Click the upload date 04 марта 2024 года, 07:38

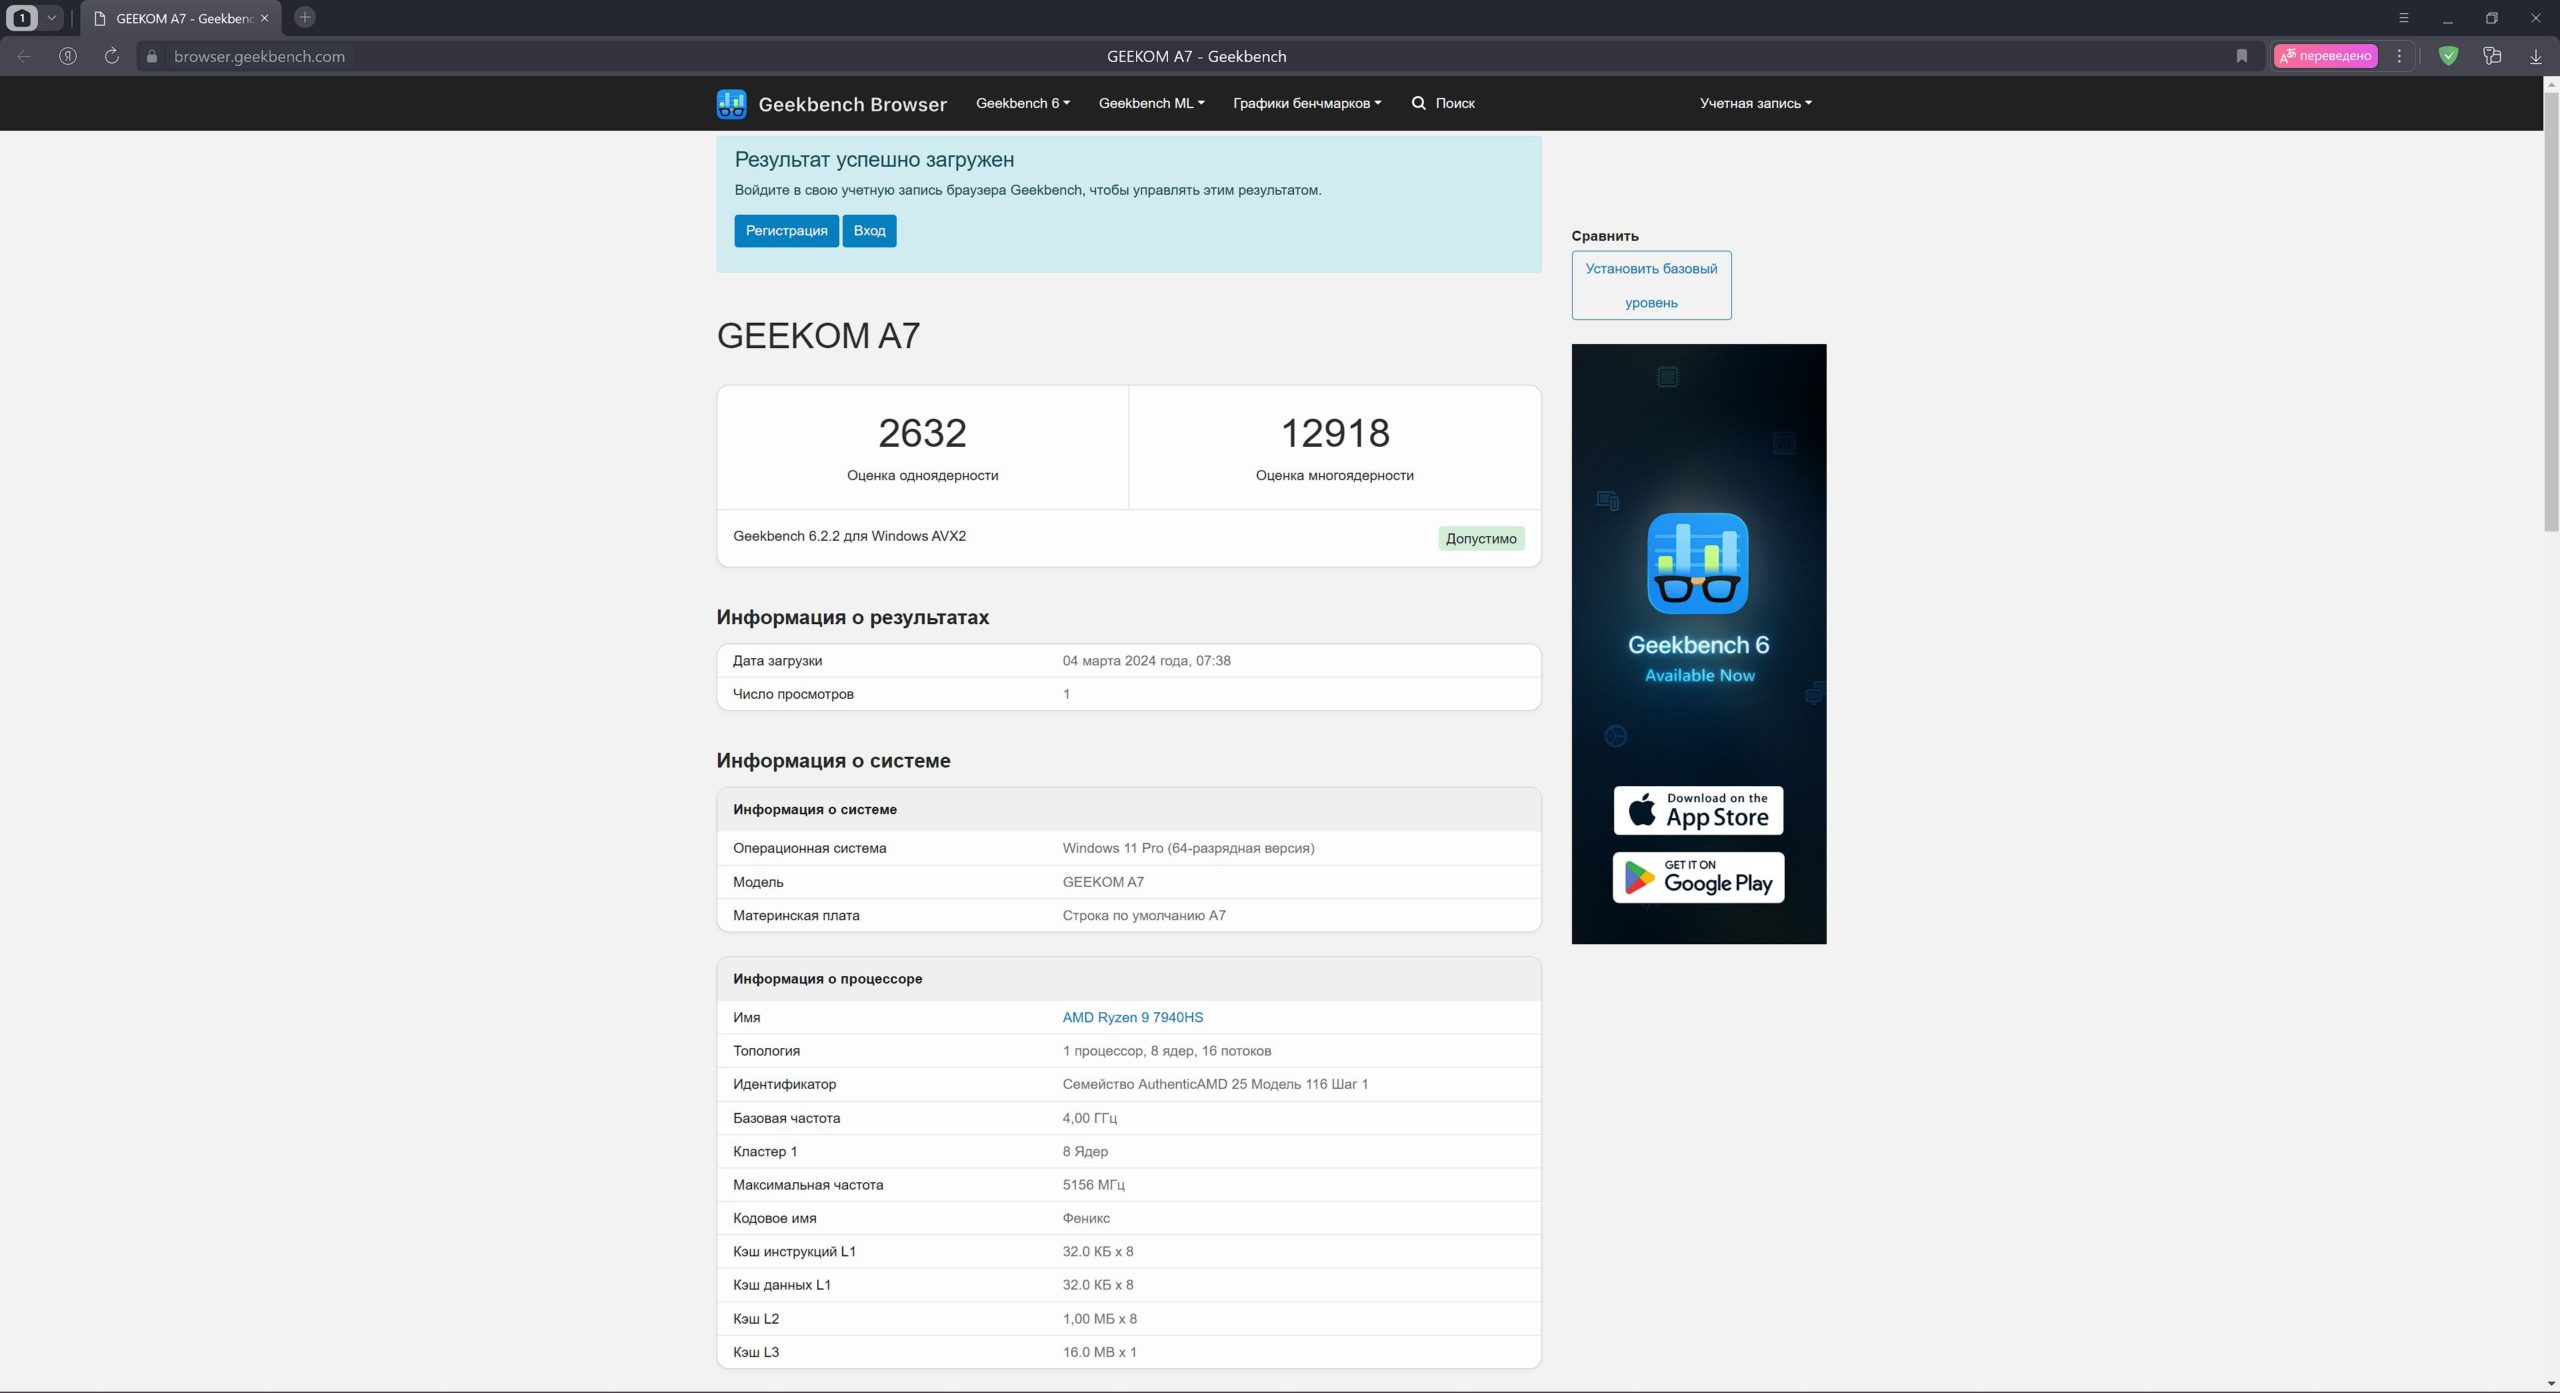1146,661
